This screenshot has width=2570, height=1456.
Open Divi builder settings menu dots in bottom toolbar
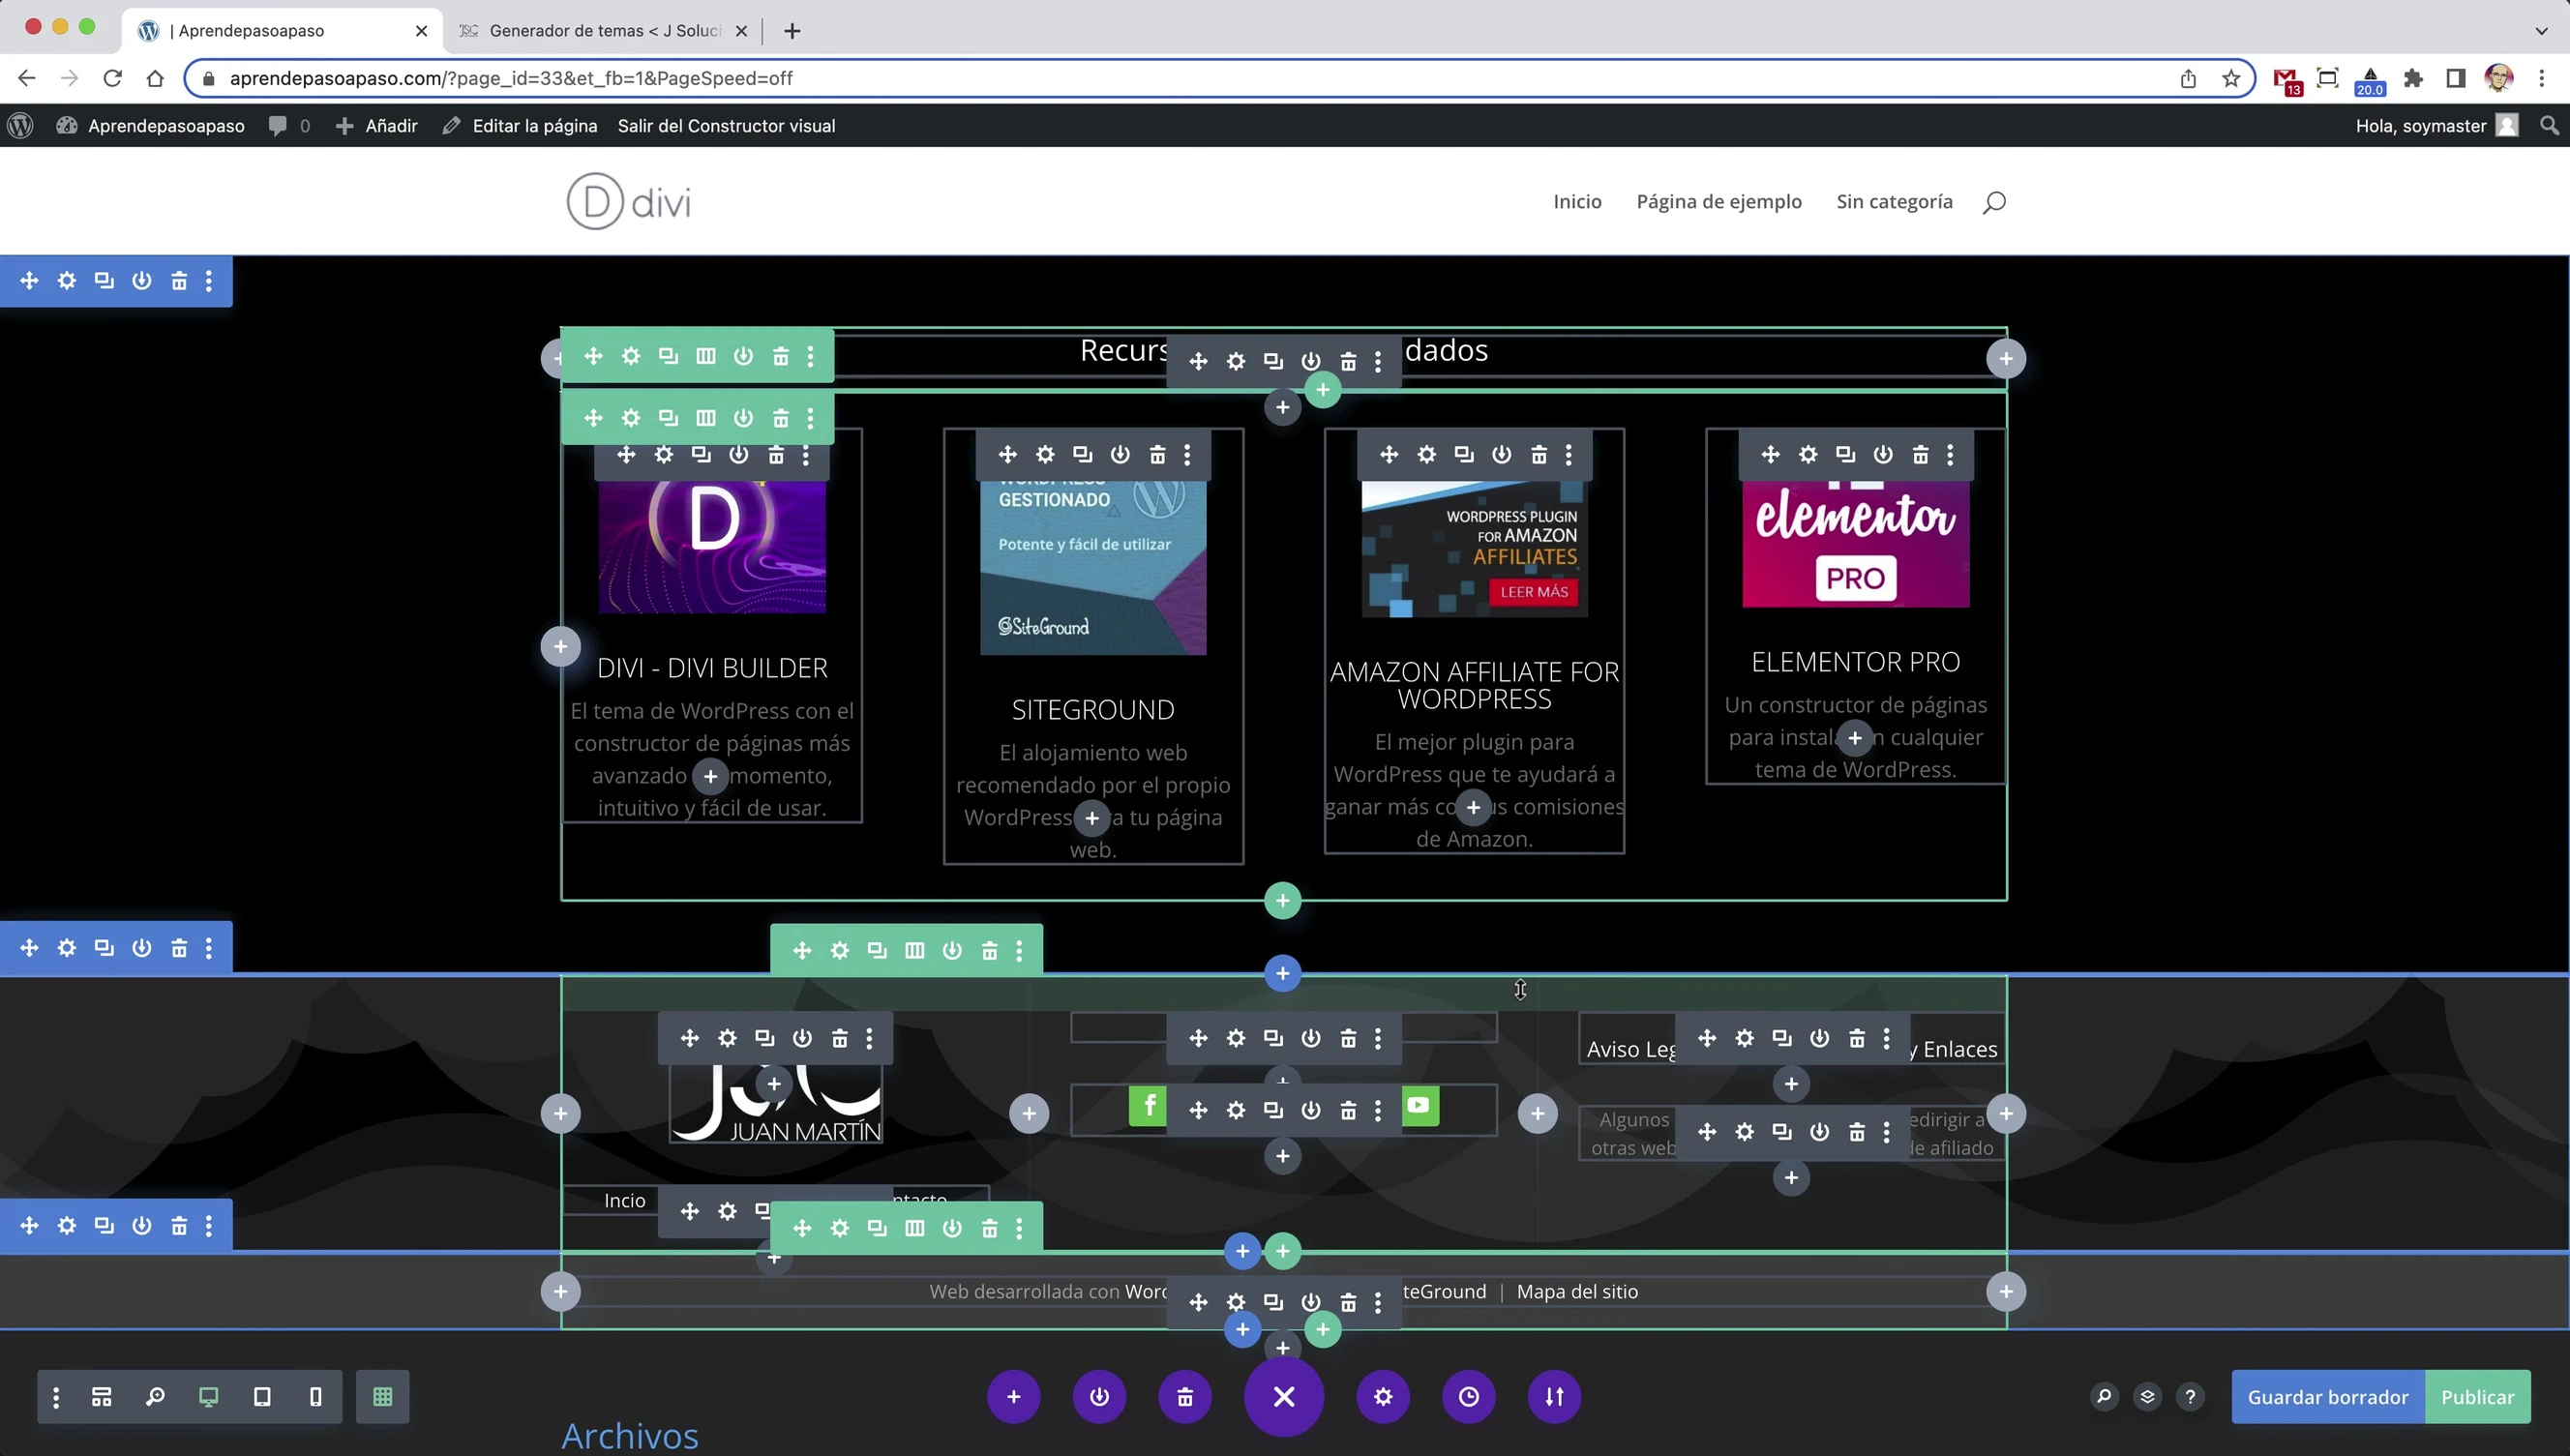pos(56,1397)
